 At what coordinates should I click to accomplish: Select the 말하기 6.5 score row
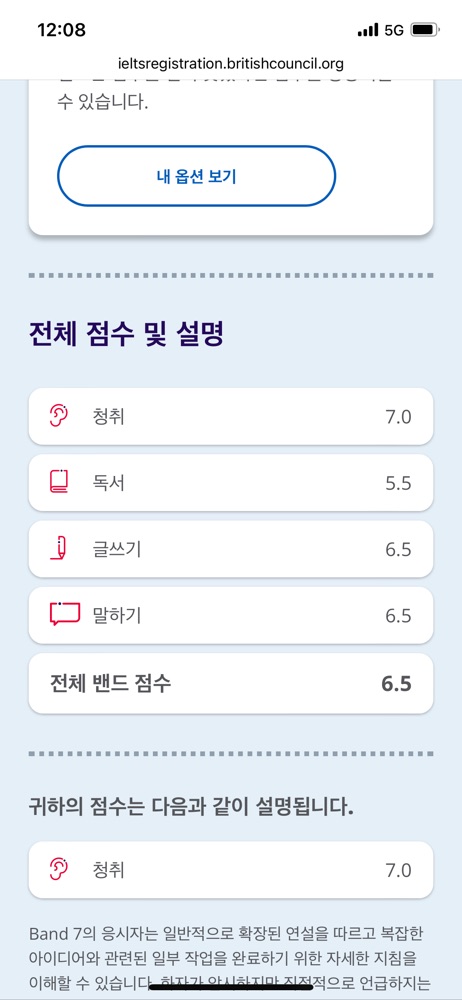[231, 615]
